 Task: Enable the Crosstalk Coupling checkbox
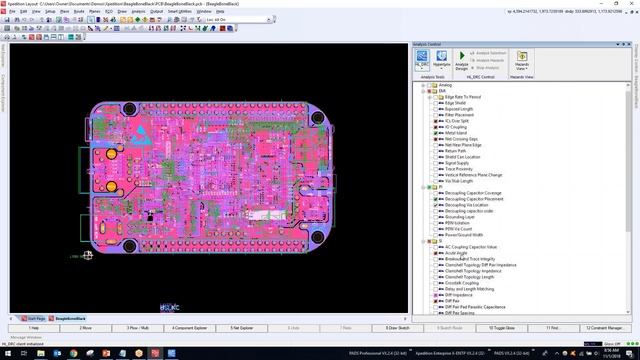point(436,283)
